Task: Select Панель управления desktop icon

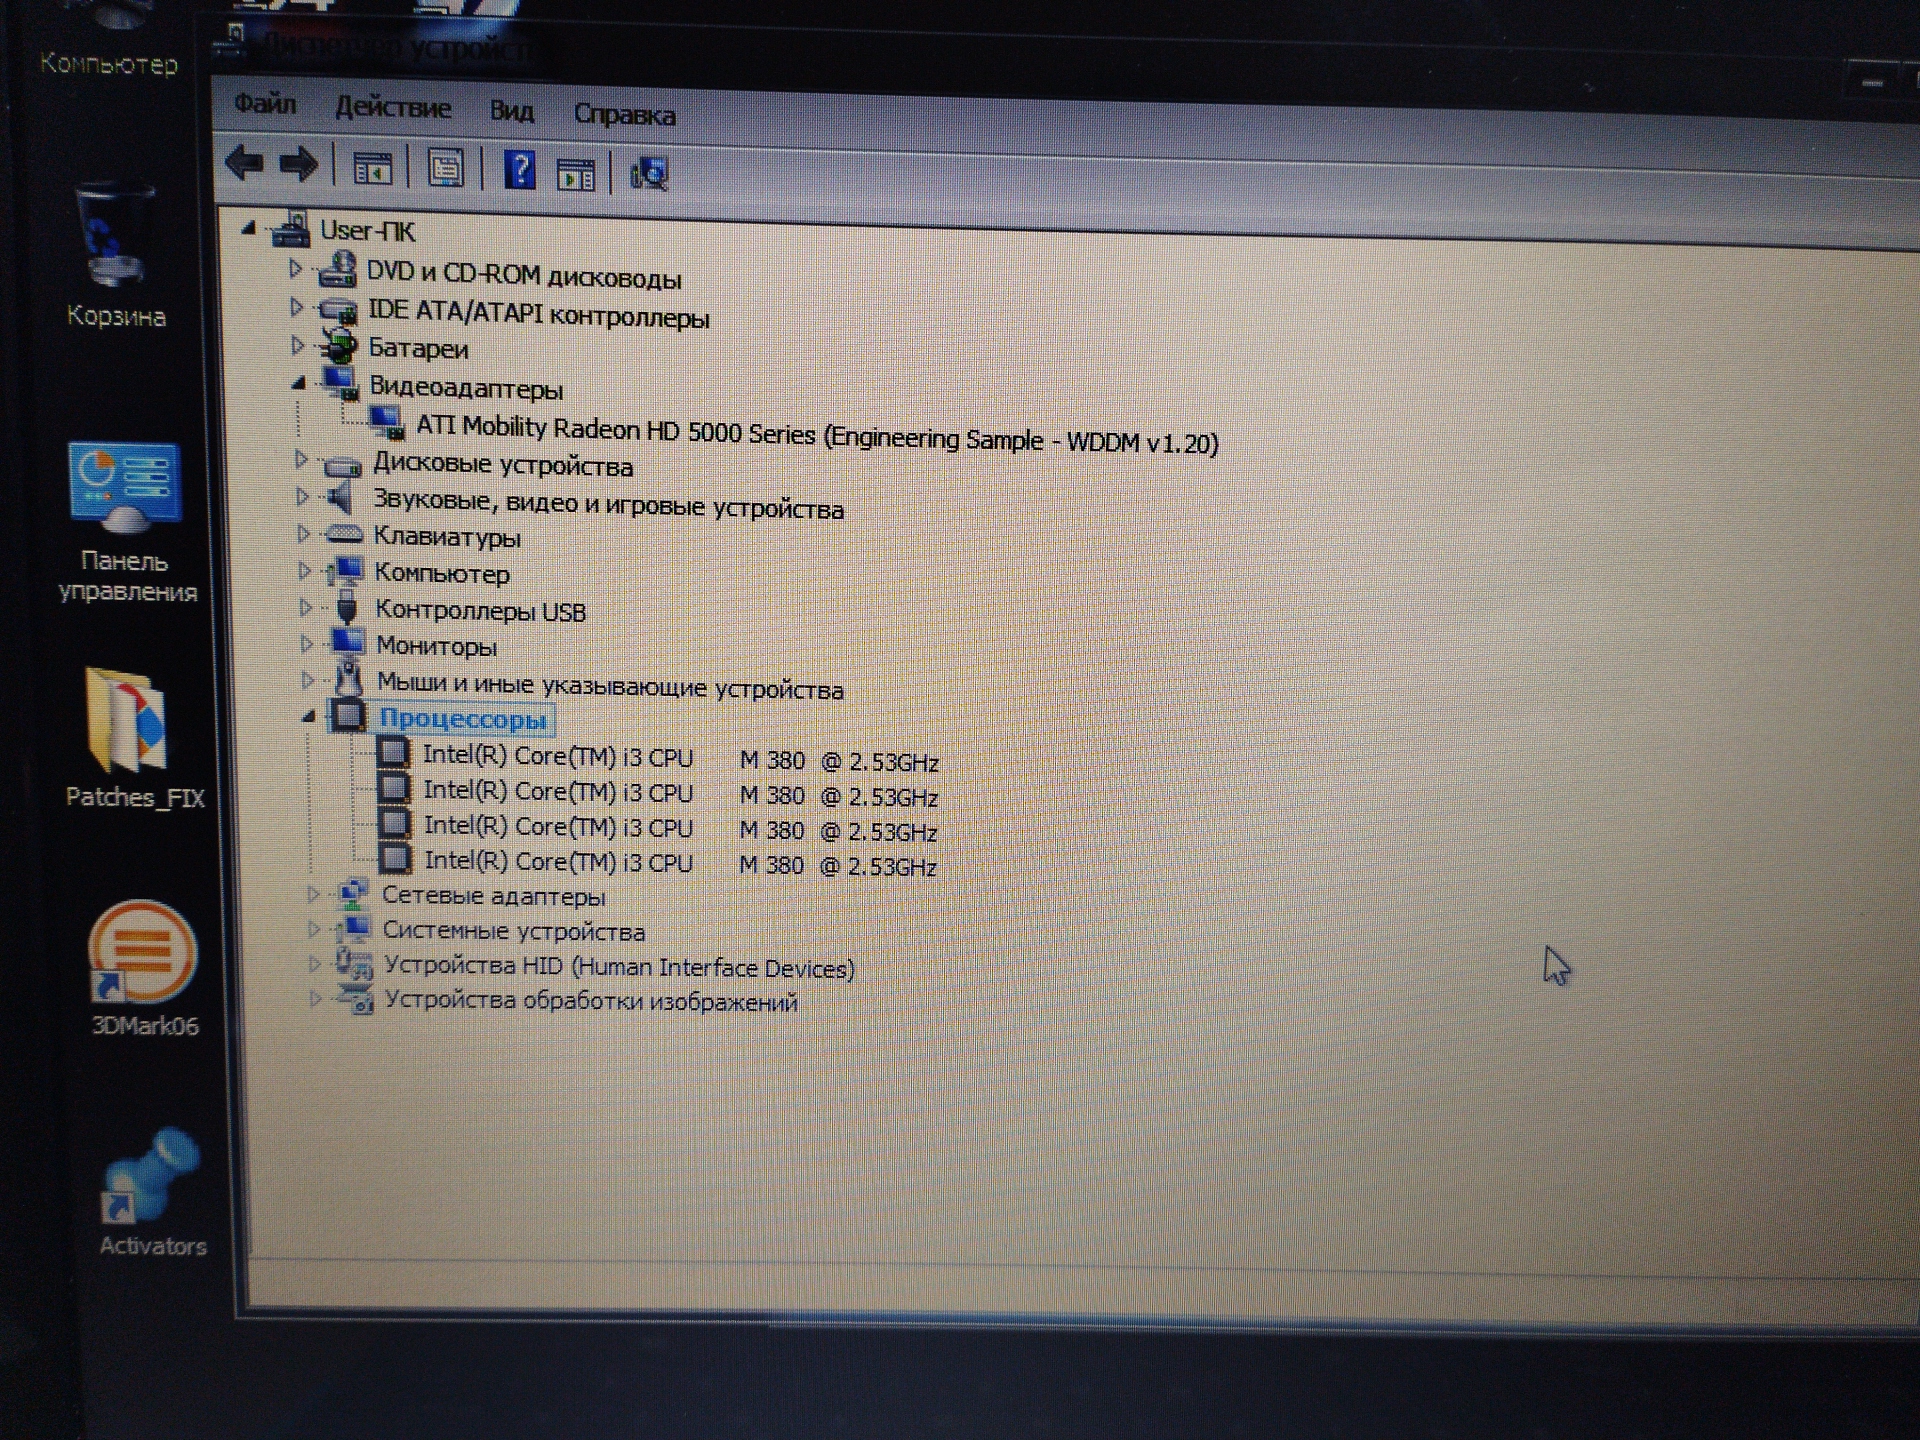Action: click(x=127, y=523)
